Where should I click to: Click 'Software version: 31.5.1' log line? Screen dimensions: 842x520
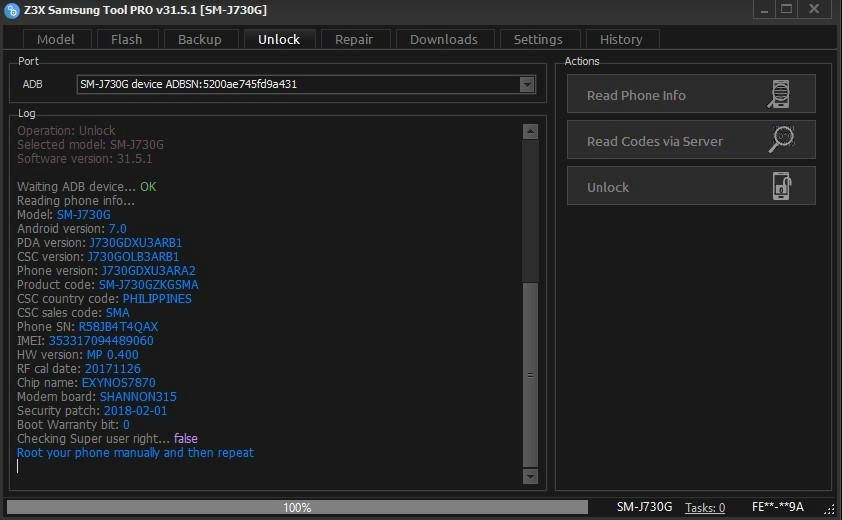coord(84,158)
